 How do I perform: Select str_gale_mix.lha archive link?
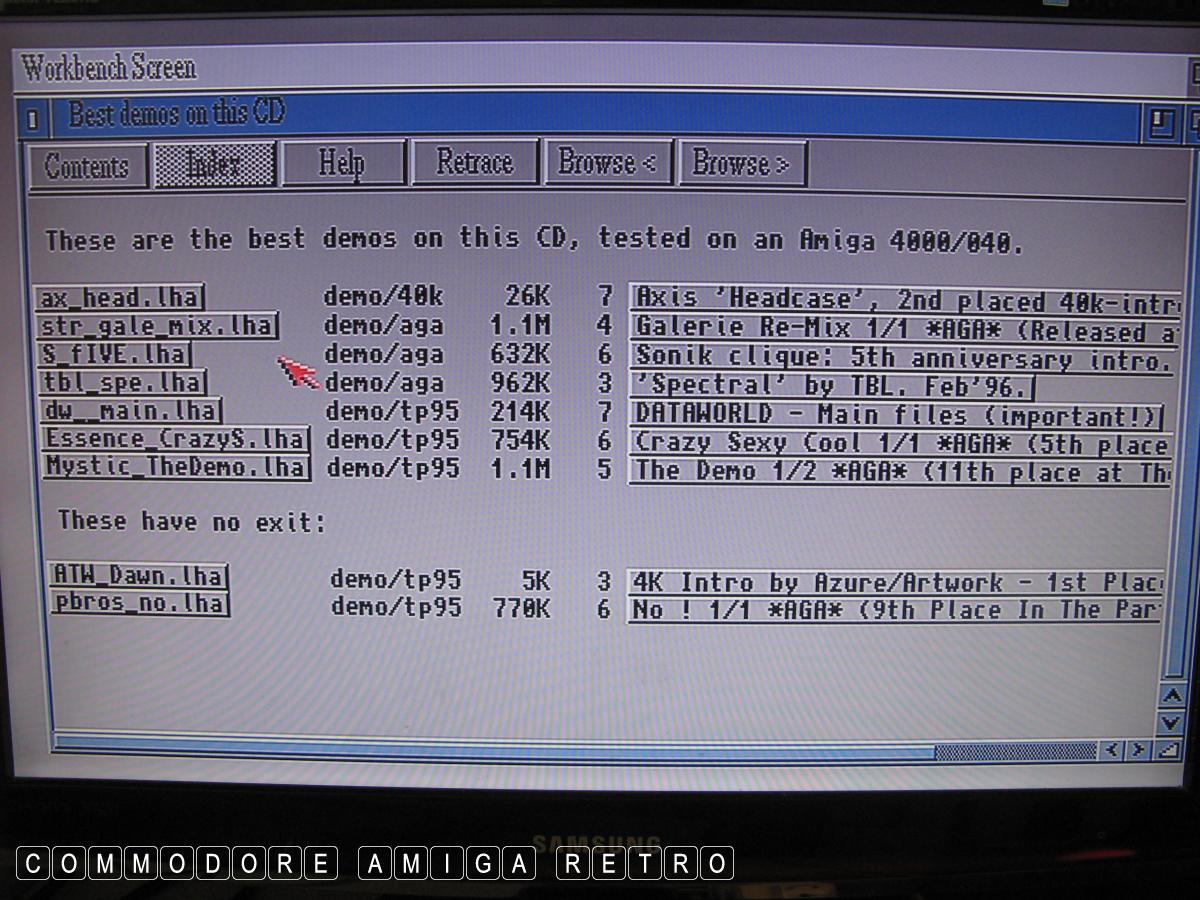[x=156, y=326]
